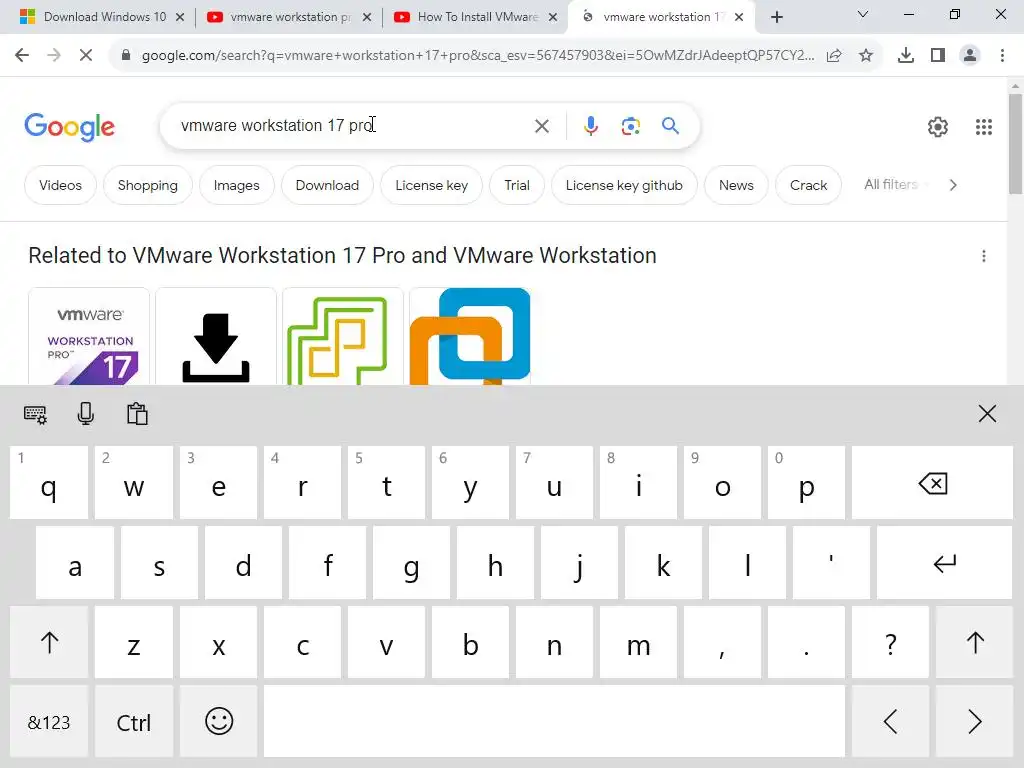Click the magnifier search button
This screenshot has height=768, width=1024.
click(671, 126)
